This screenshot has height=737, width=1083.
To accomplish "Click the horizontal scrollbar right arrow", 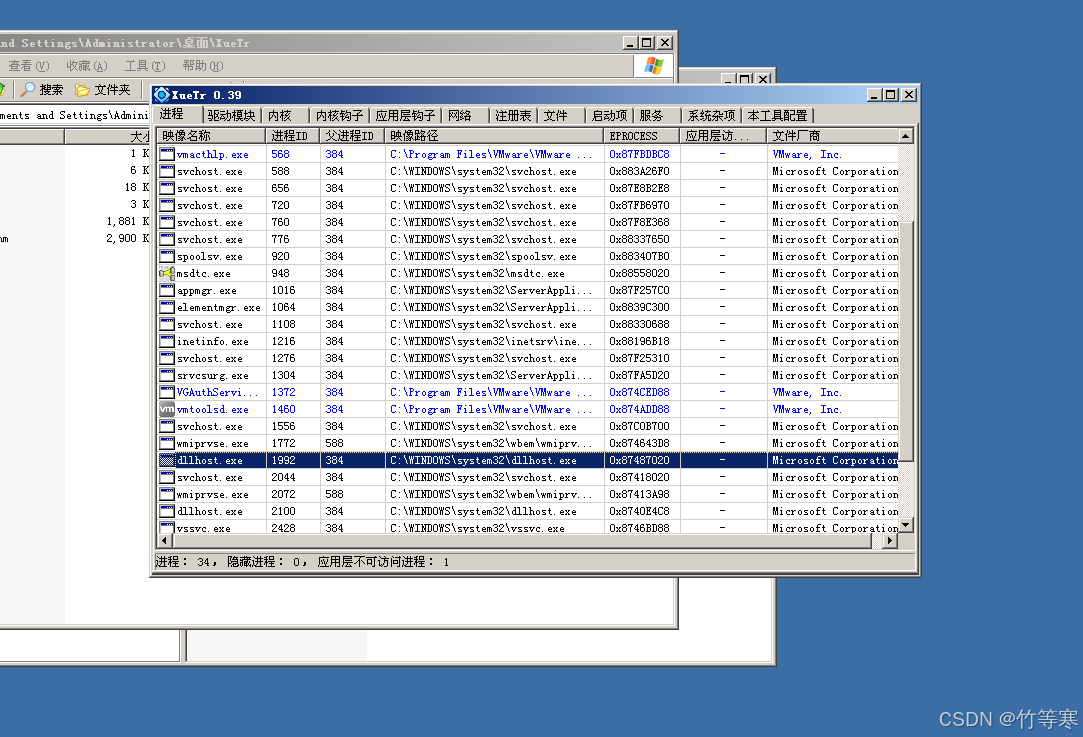I will (x=890, y=541).
